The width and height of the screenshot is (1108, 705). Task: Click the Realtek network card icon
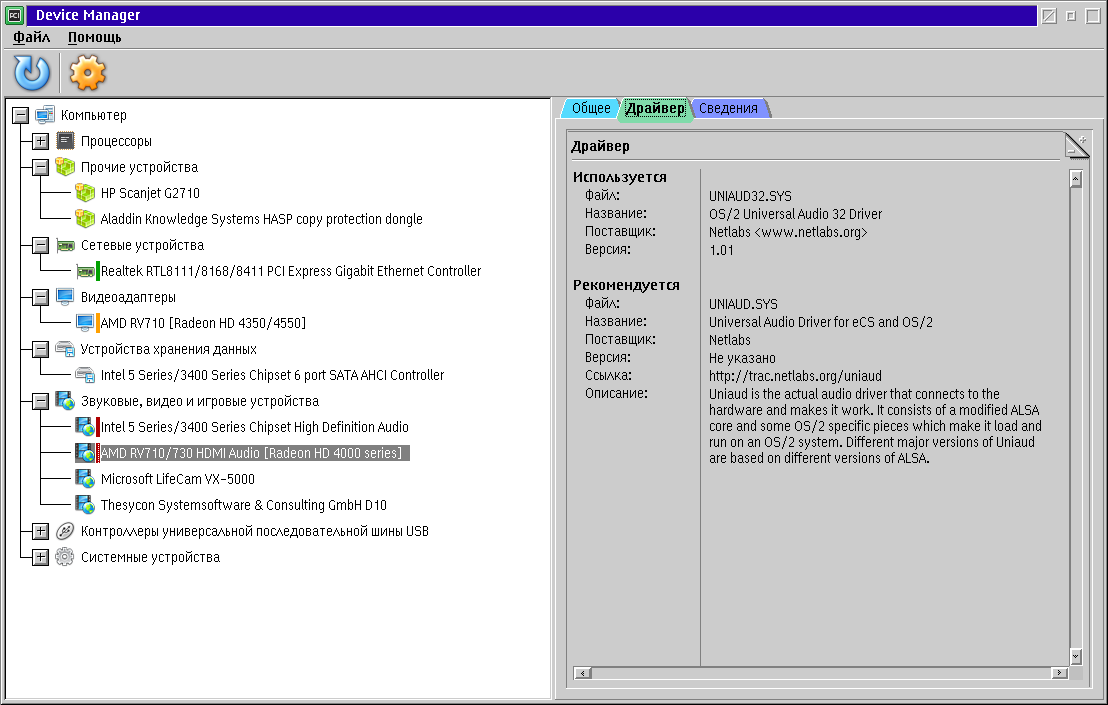point(85,271)
